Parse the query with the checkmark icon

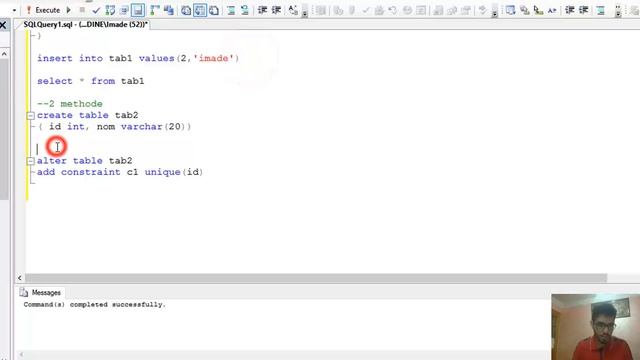pos(96,10)
